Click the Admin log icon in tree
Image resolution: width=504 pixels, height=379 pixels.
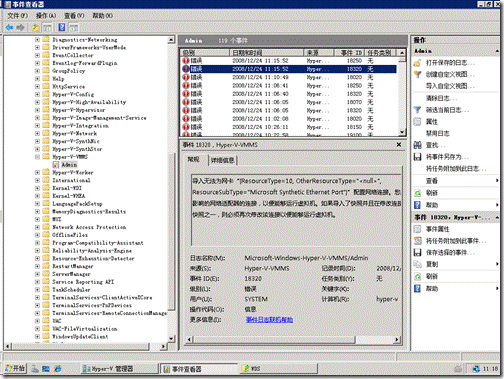coord(56,165)
